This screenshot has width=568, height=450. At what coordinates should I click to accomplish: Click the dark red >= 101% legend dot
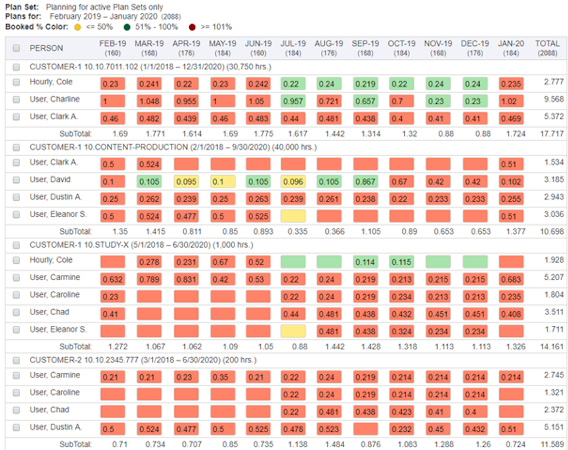192,27
